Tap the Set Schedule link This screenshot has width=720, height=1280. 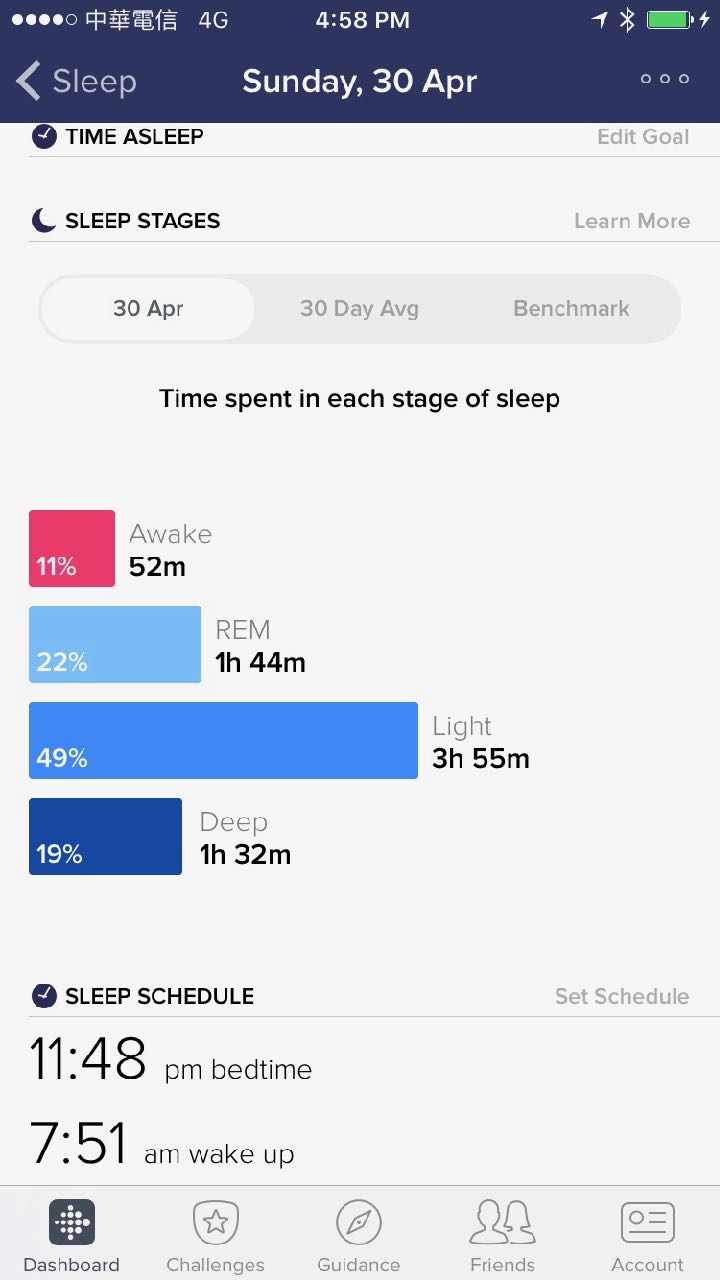[x=622, y=996]
